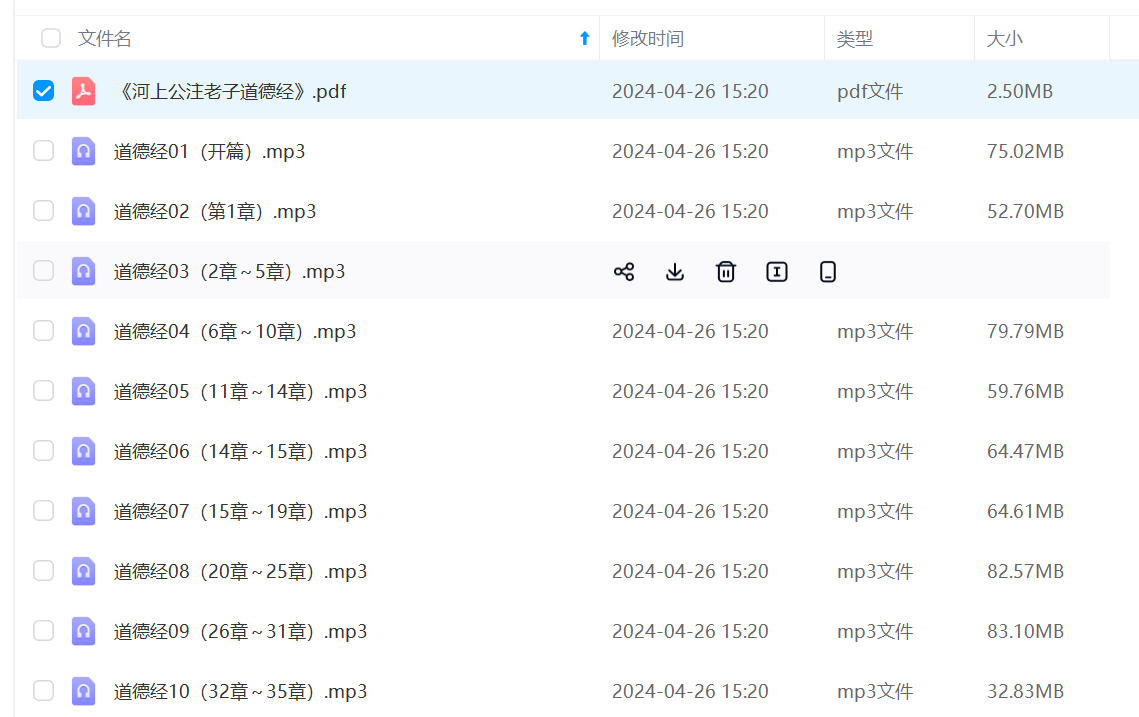This screenshot has width=1139, height=717.
Task: Open 道德经02（第1章）.mp3 file name
Action: pos(215,211)
